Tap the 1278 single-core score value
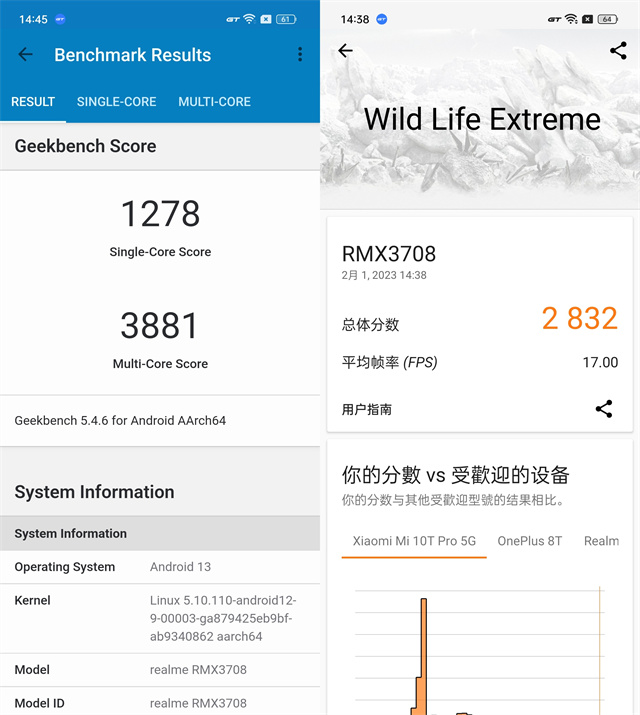 pos(160,213)
